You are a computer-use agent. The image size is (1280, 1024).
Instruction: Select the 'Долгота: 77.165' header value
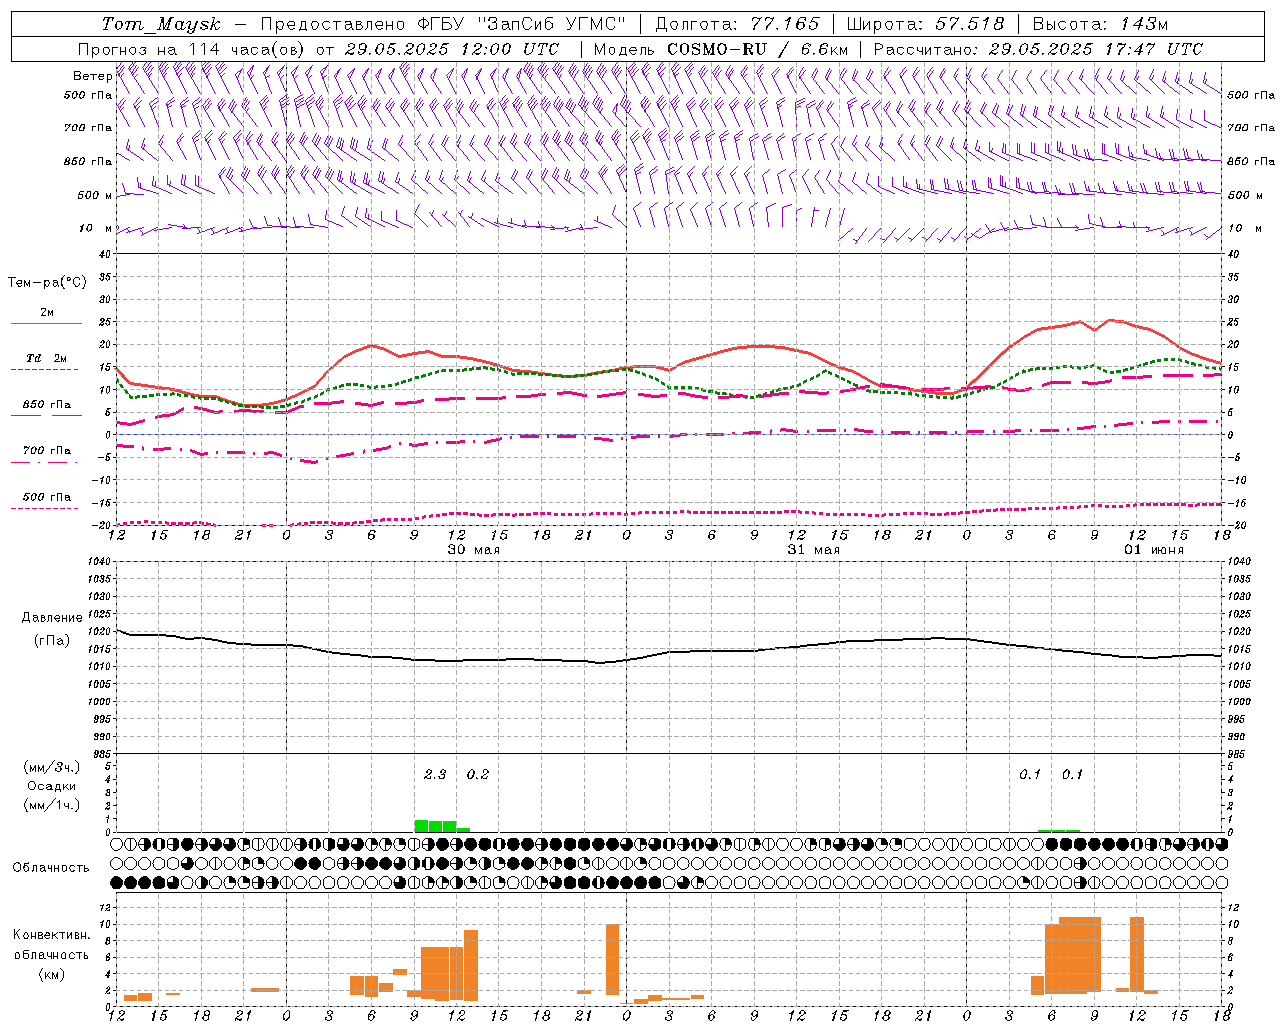click(737, 24)
